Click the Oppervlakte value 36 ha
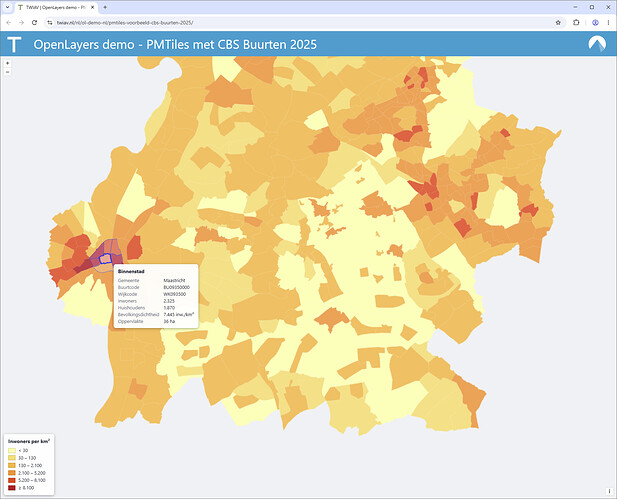Image resolution: width=617 pixels, height=499 pixels. (x=169, y=322)
